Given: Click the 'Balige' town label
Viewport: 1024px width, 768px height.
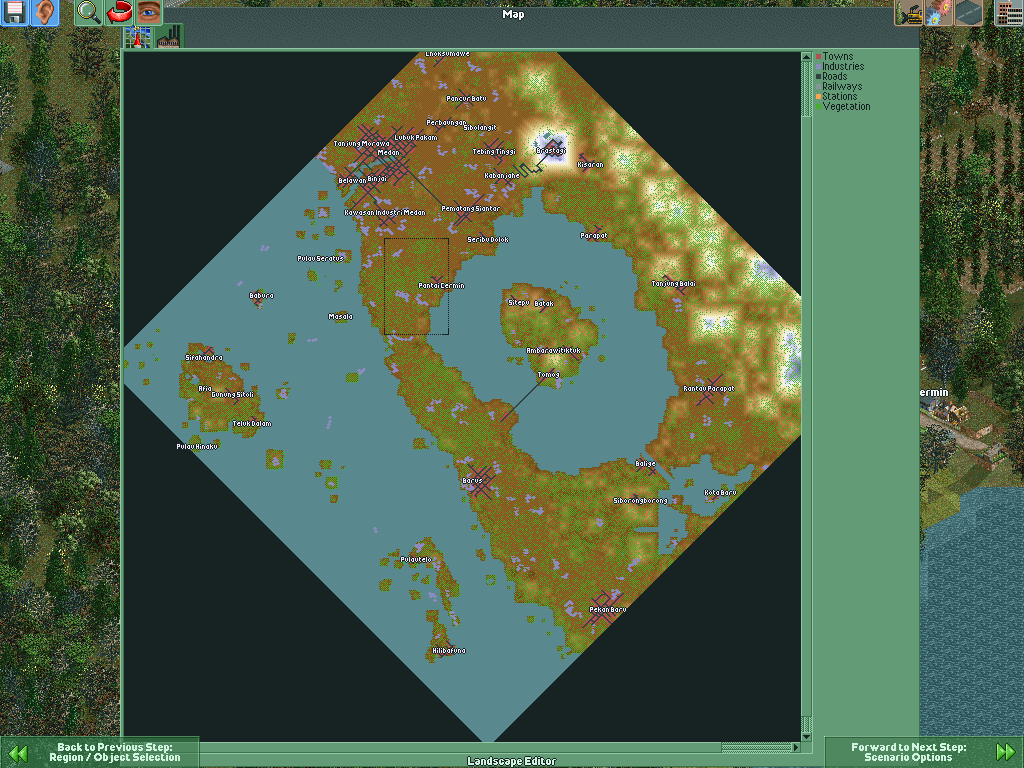Looking at the screenshot, I should [x=645, y=464].
